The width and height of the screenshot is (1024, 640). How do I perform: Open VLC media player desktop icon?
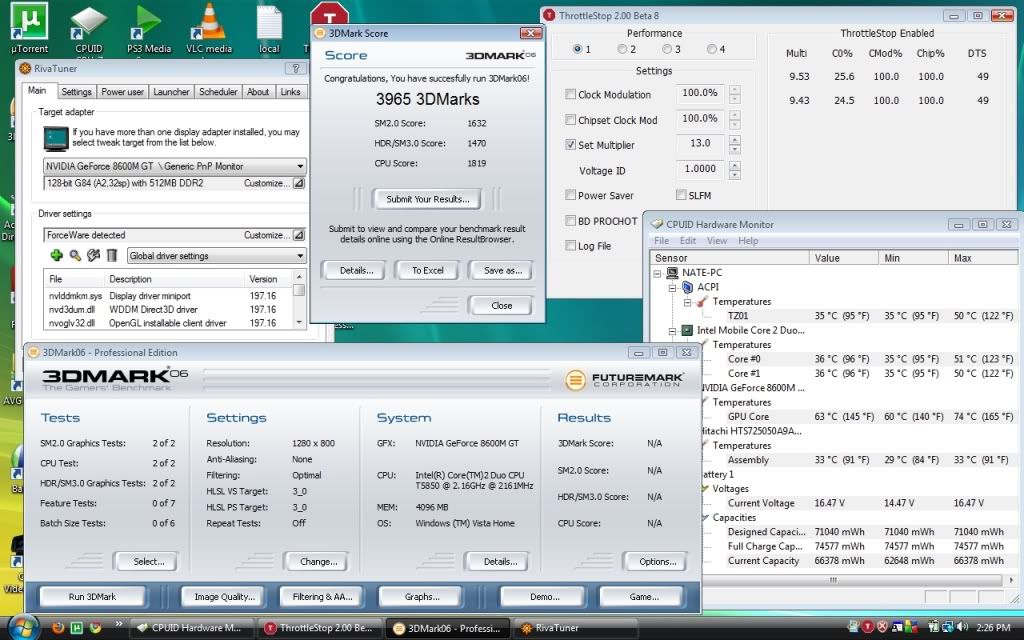[209, 27]
